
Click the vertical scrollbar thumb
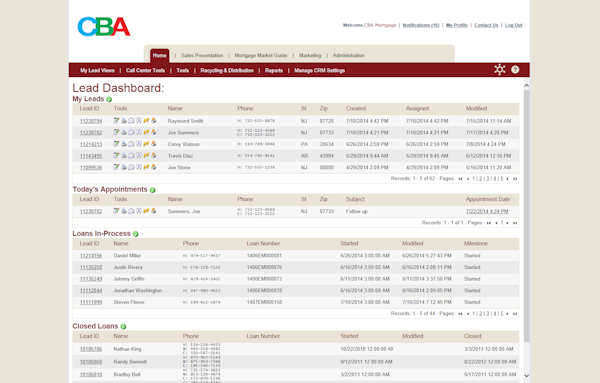(527, 216)
